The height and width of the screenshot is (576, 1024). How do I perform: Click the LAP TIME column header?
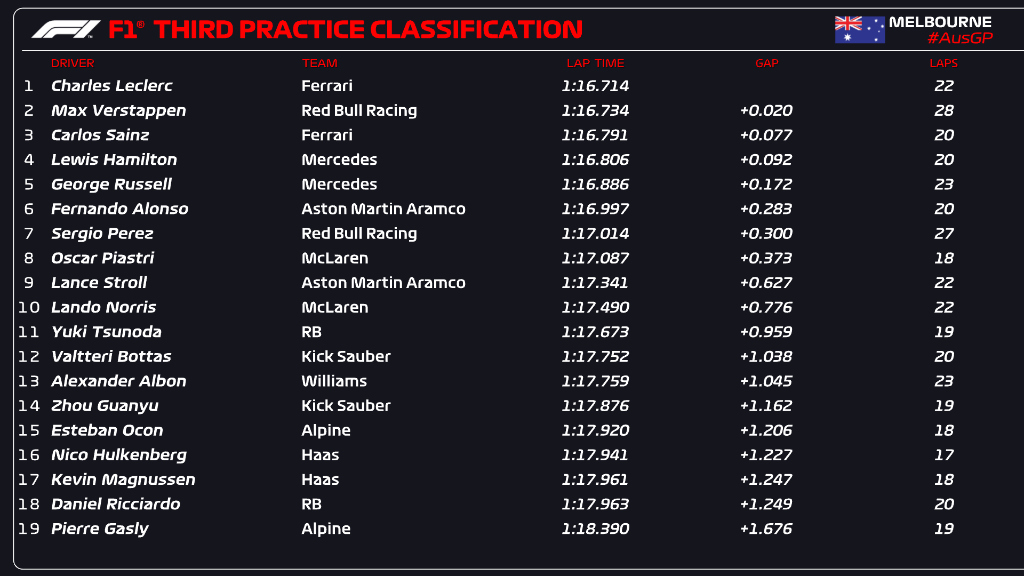point(595,63)
